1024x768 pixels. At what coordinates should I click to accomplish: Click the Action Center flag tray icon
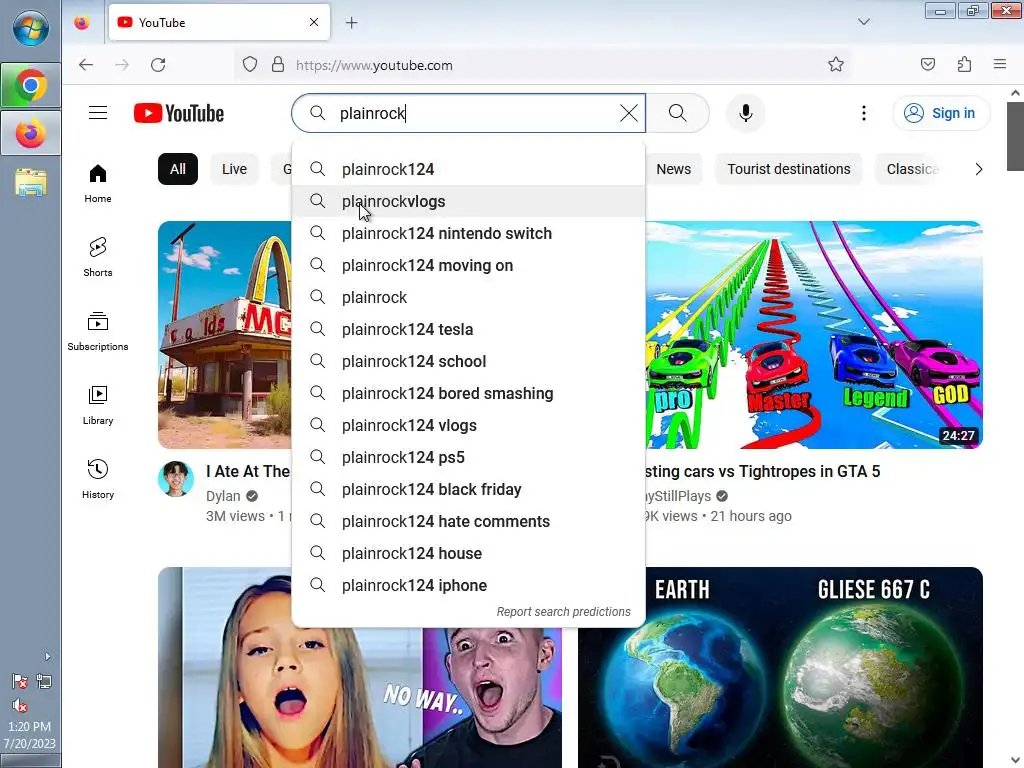20,681
